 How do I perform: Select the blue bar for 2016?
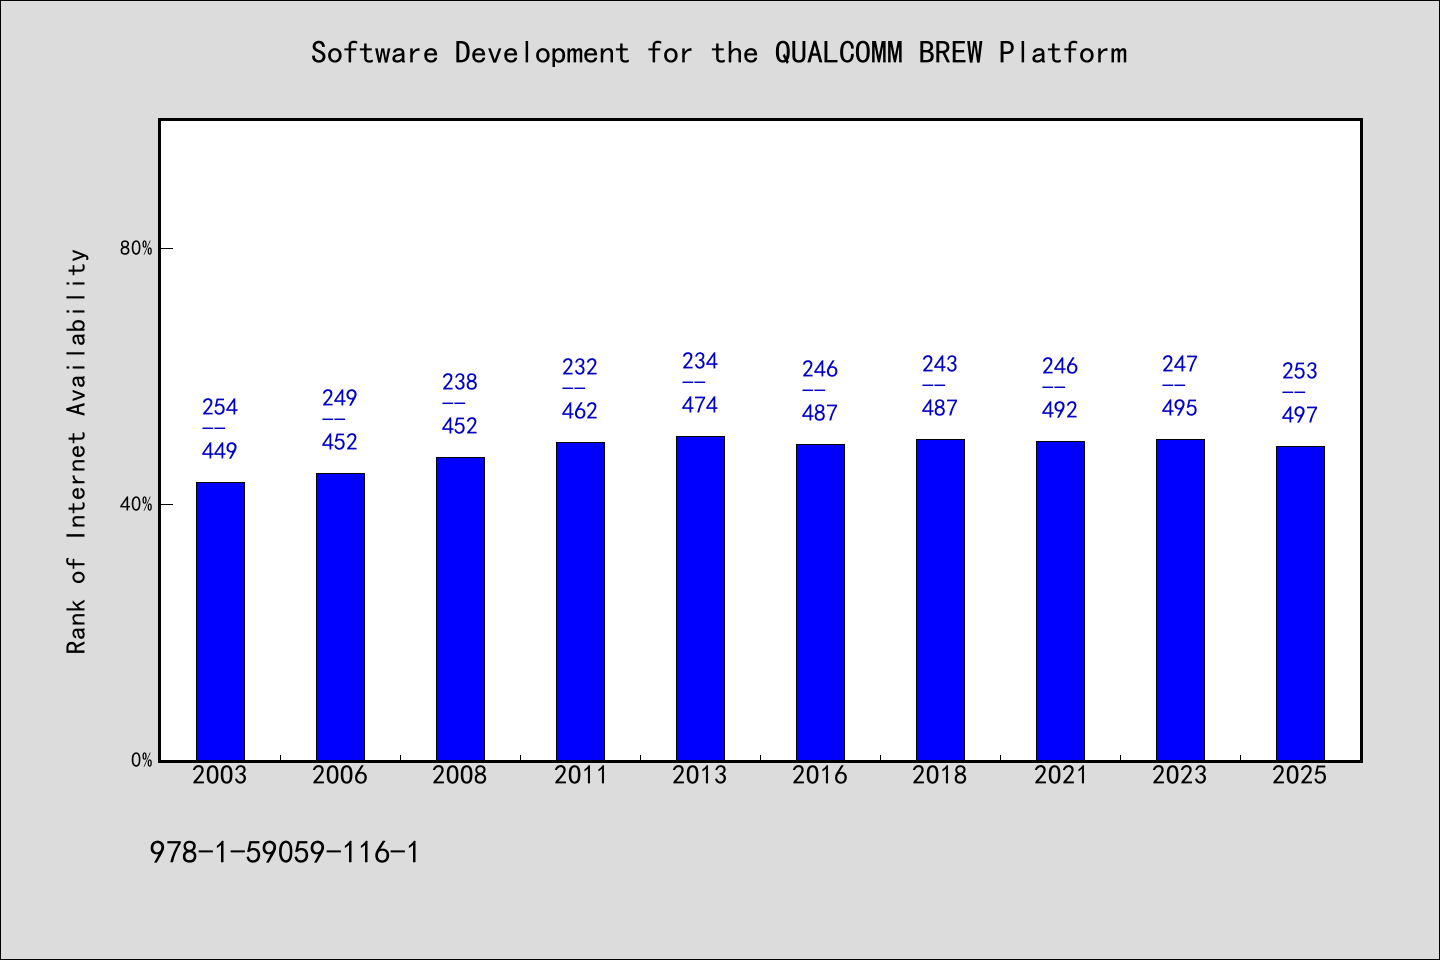(x=820, y=602)
